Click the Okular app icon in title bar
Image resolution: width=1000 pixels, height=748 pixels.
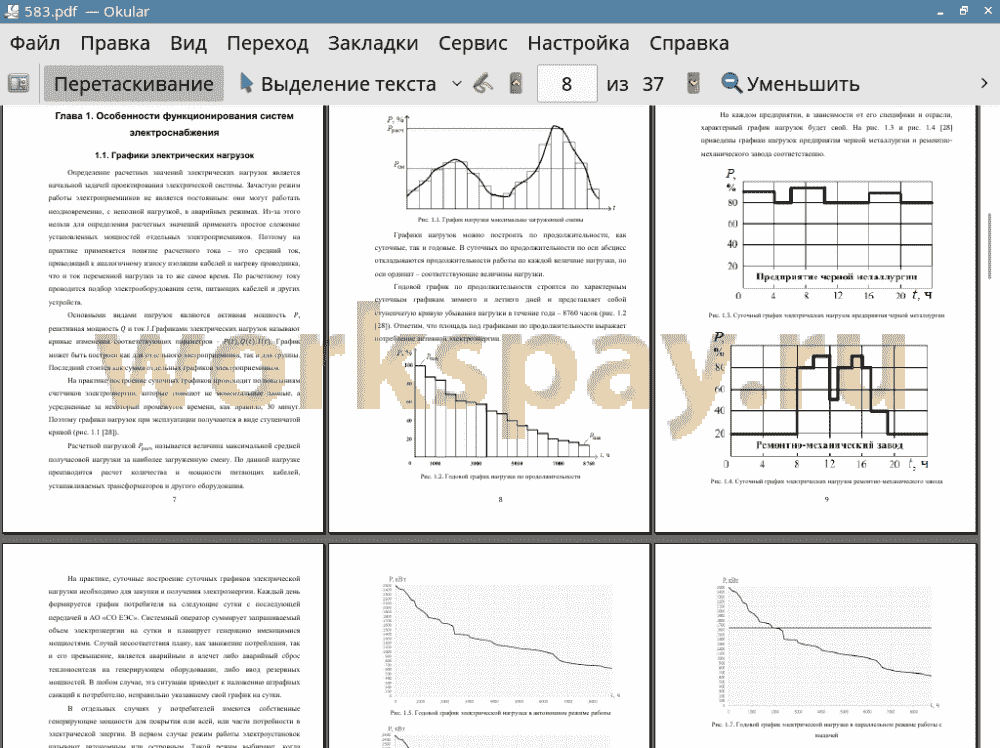click(x=11, y=11)
